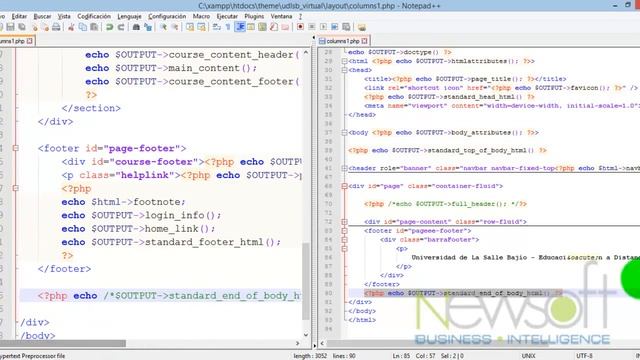Toggle the highlighted indent guide icon

pyautogui.click(x=240, y=27)
